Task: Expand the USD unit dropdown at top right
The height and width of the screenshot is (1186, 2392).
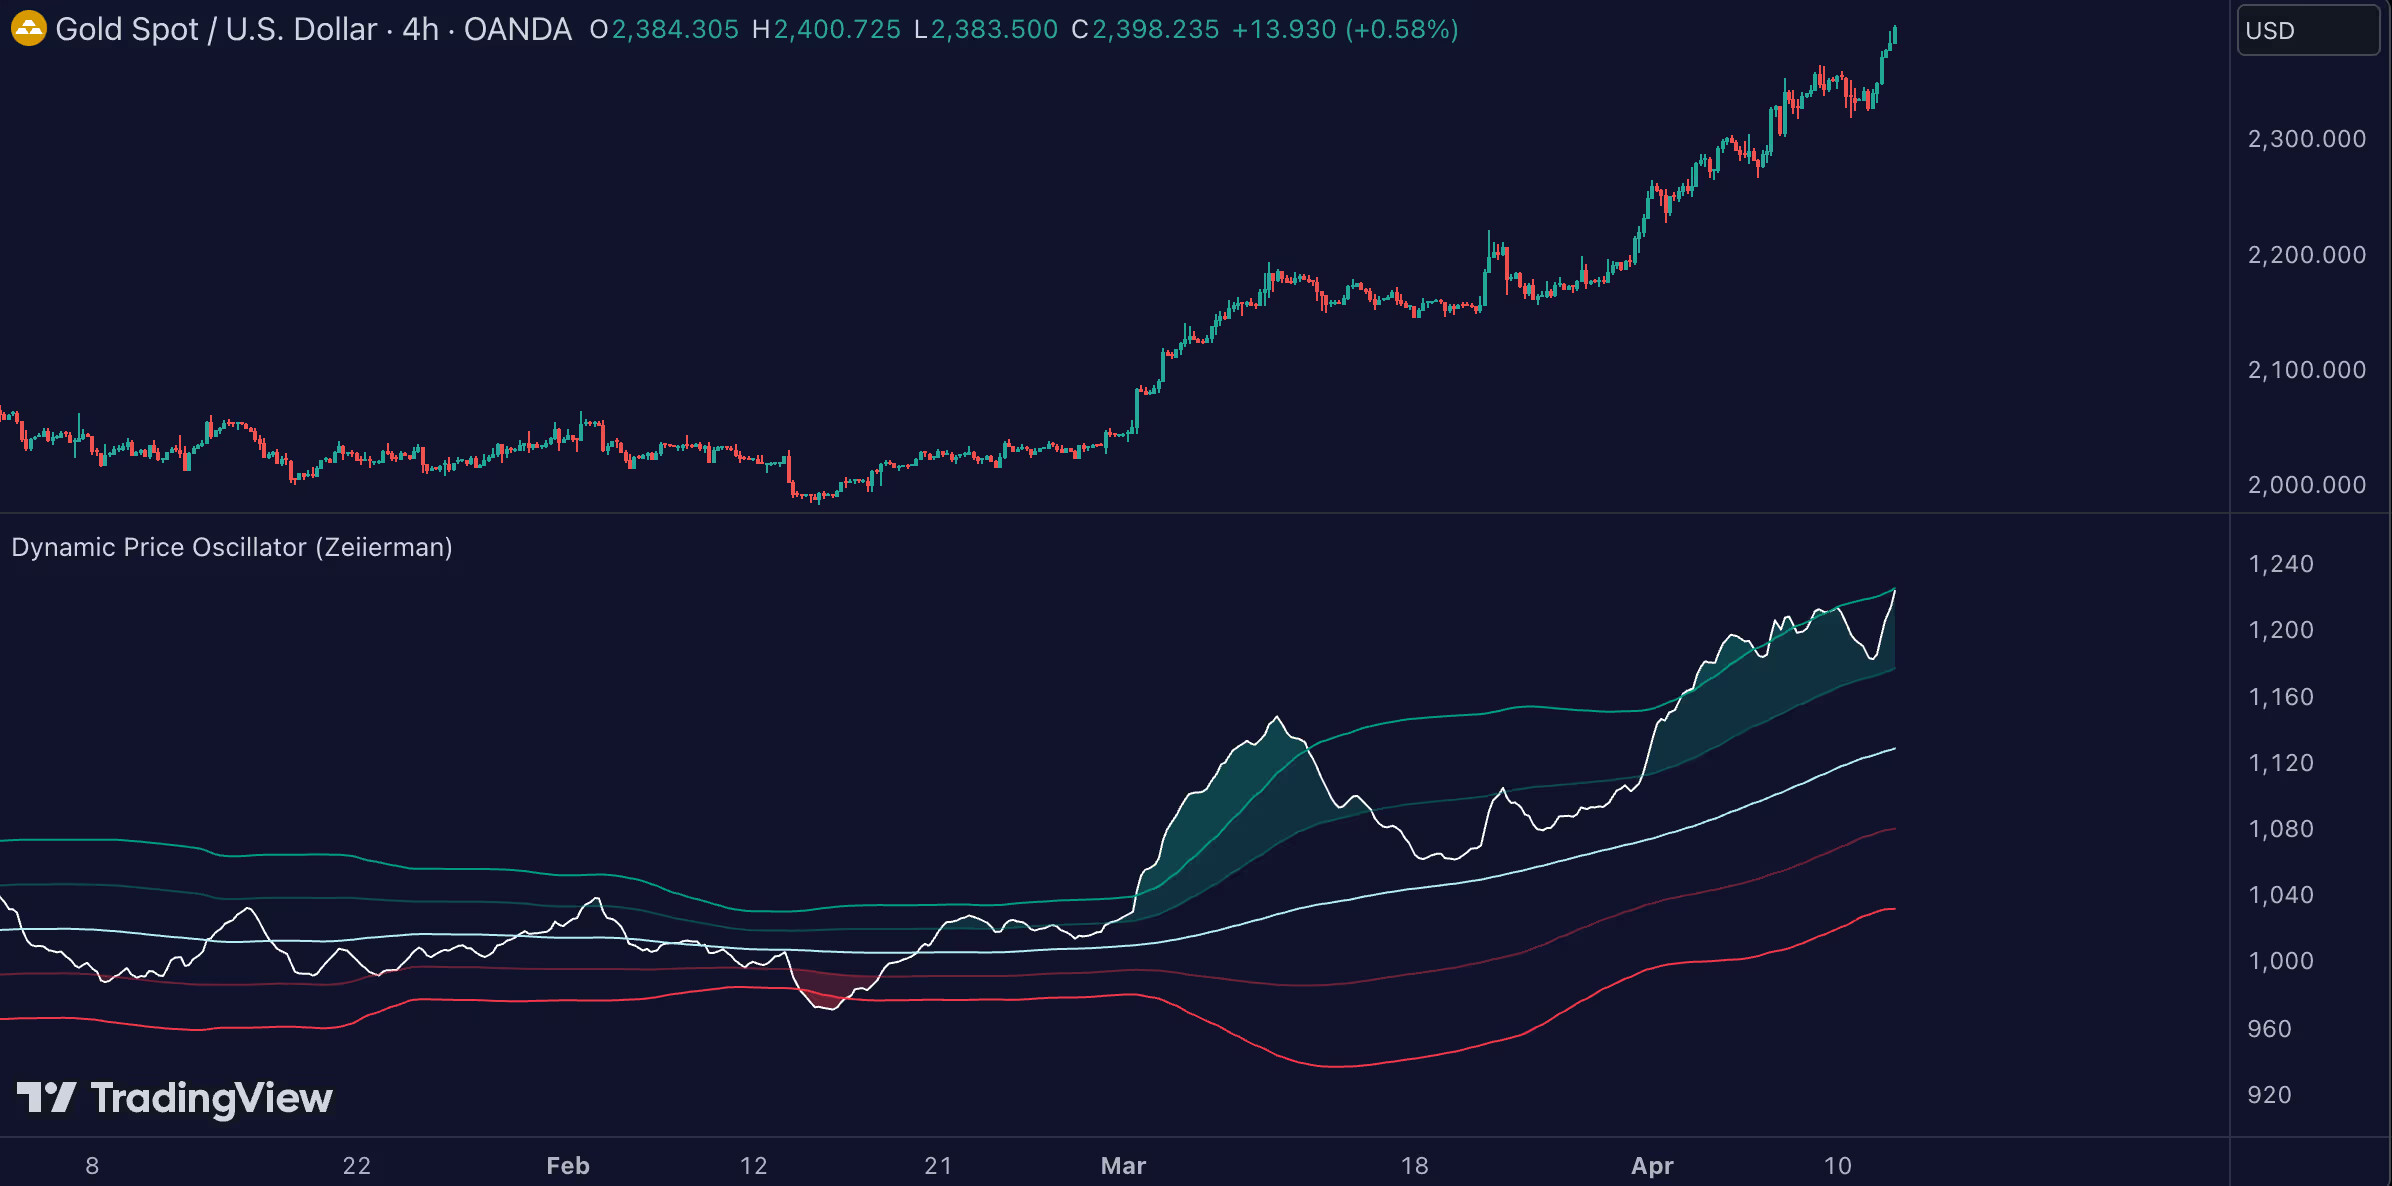Action: tap(2307, 30)
